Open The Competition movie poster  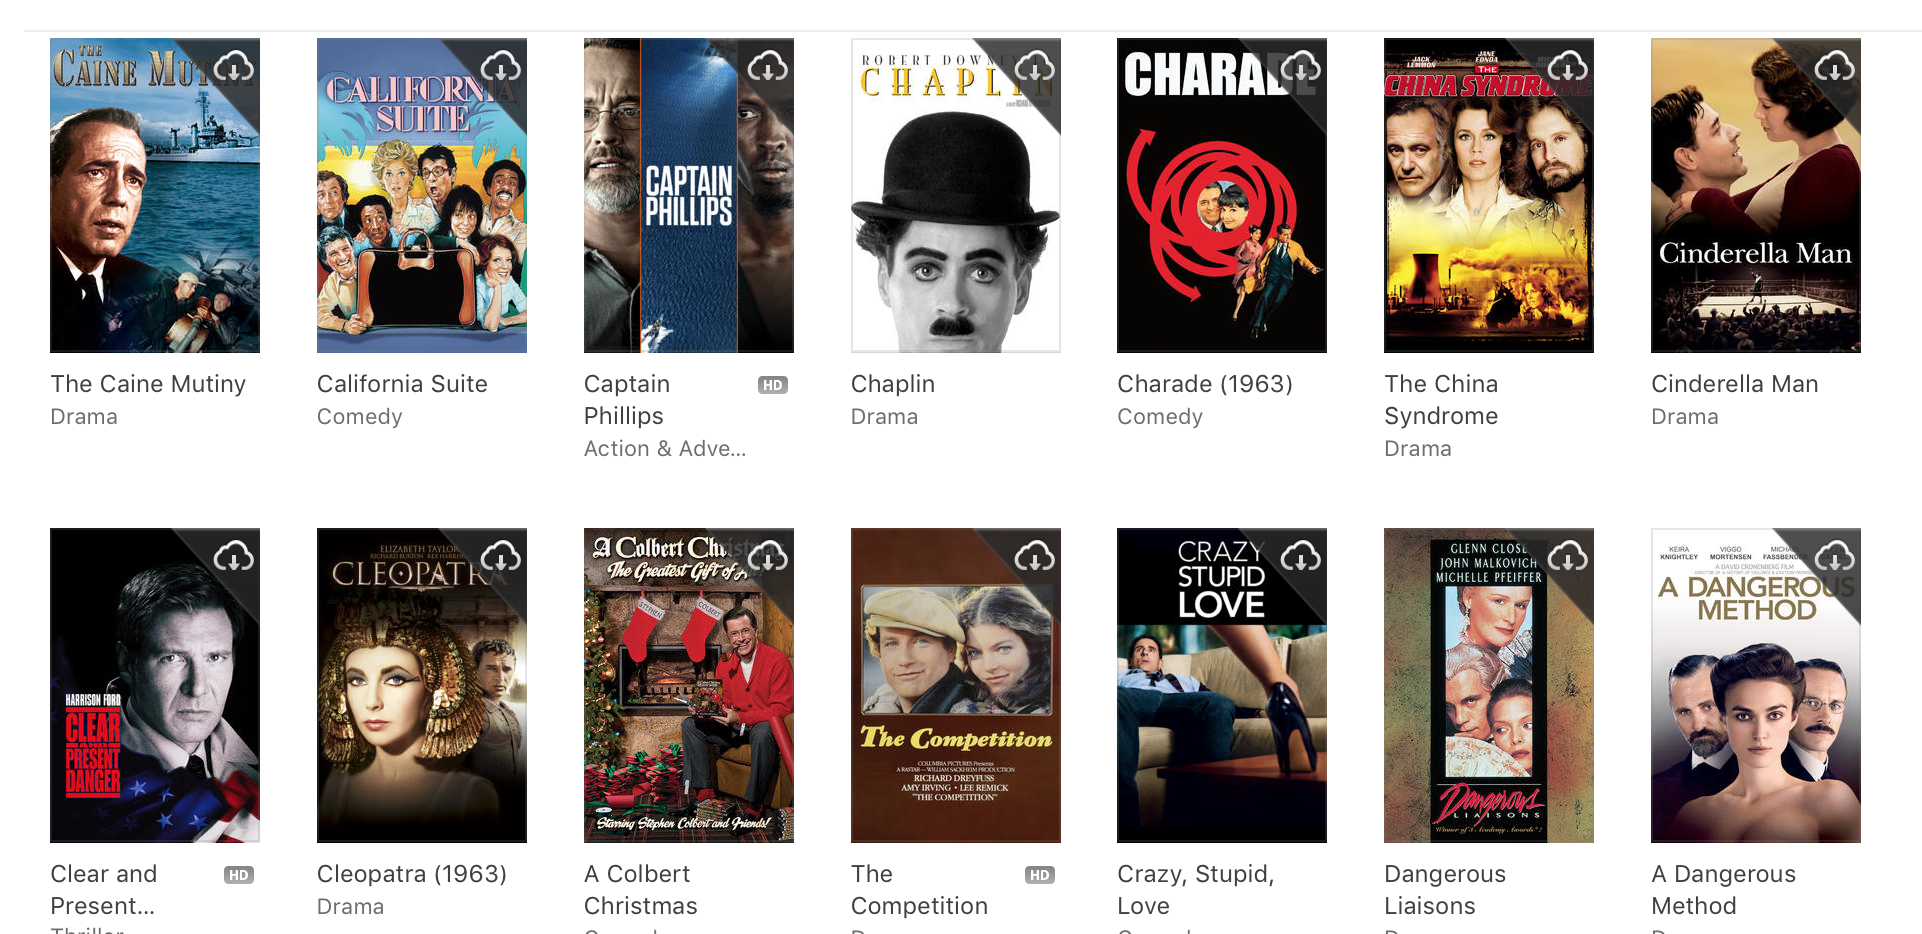tap(956, 686)
